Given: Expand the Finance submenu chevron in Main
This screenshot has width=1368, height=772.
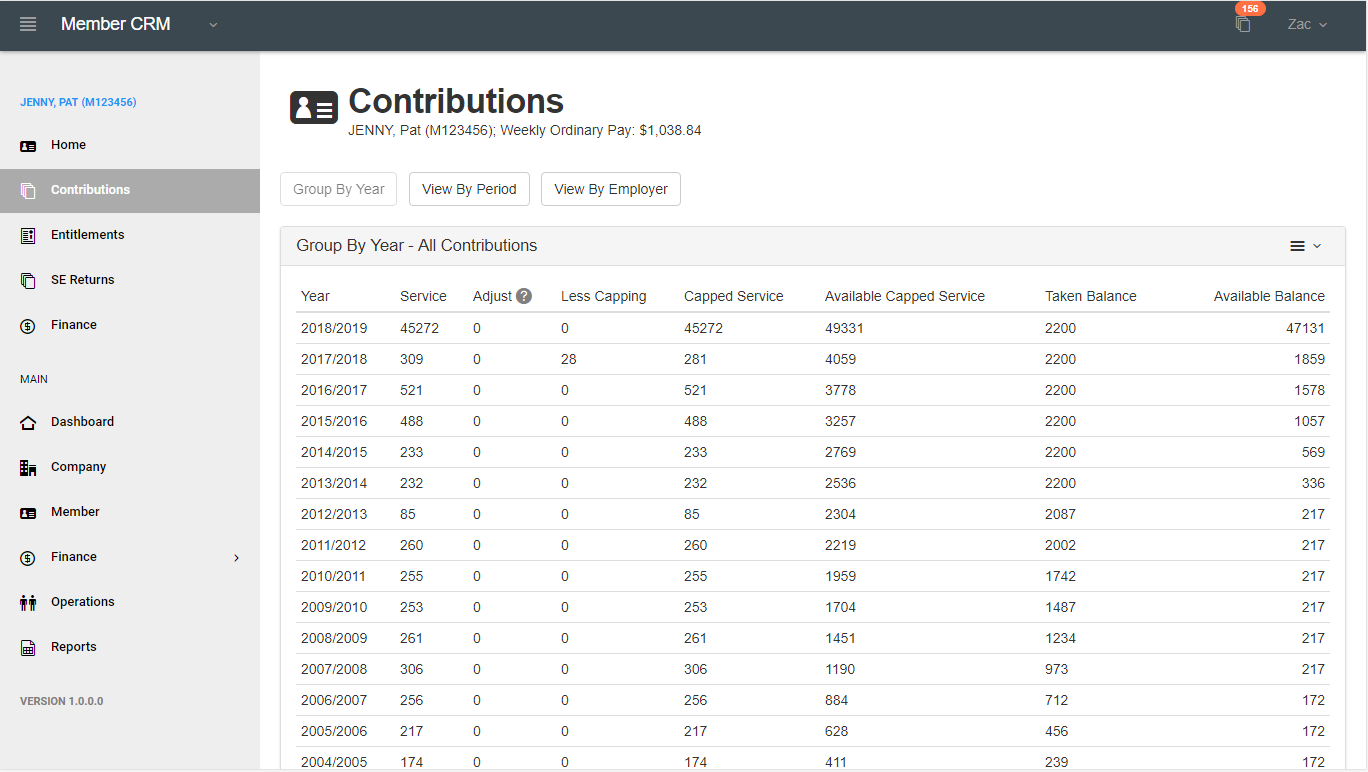Looking at the screenshot, I should (x=237, y=557).
